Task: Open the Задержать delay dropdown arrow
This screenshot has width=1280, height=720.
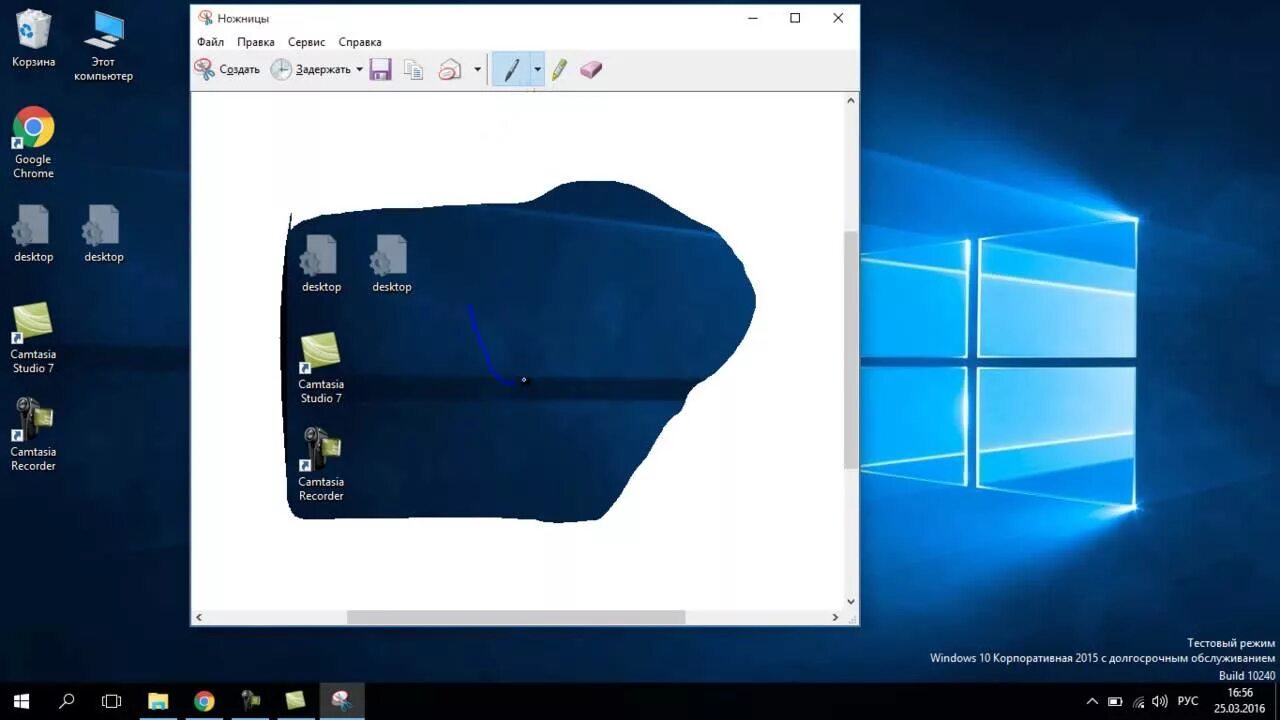Action: [x=360, y=70]
